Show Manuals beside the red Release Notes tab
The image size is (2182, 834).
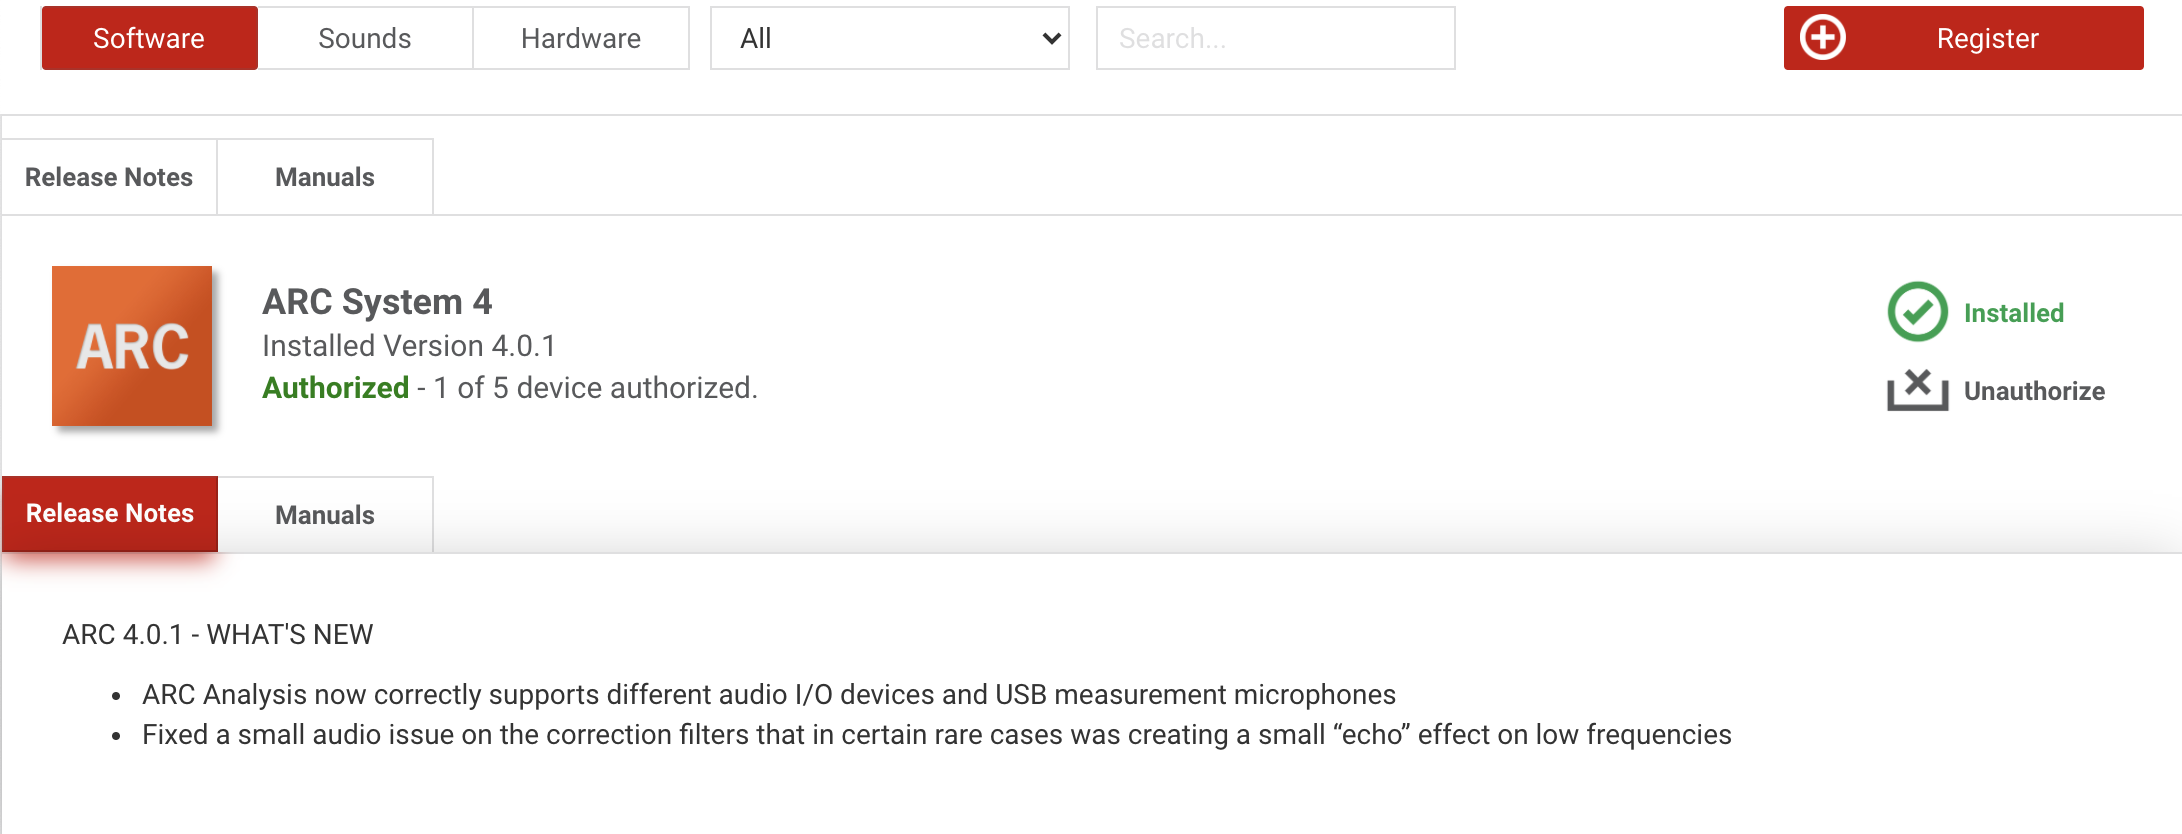325,515
